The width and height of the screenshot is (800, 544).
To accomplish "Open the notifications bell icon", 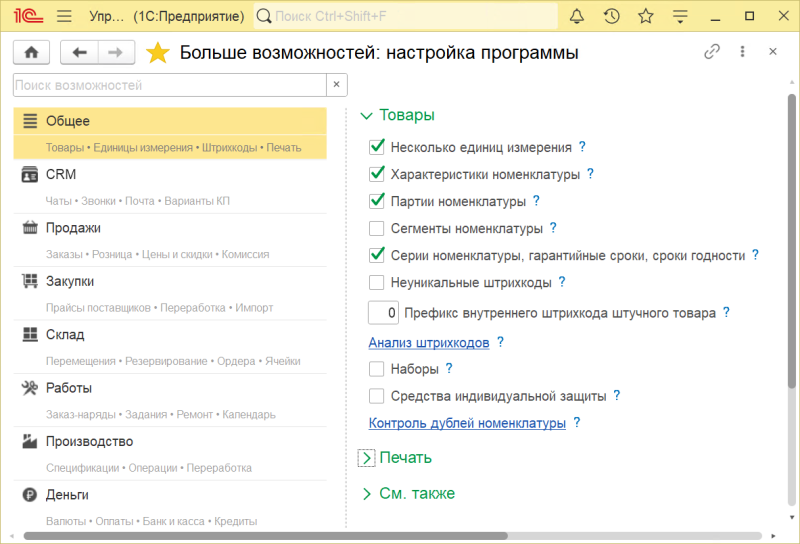I will 577,17.
